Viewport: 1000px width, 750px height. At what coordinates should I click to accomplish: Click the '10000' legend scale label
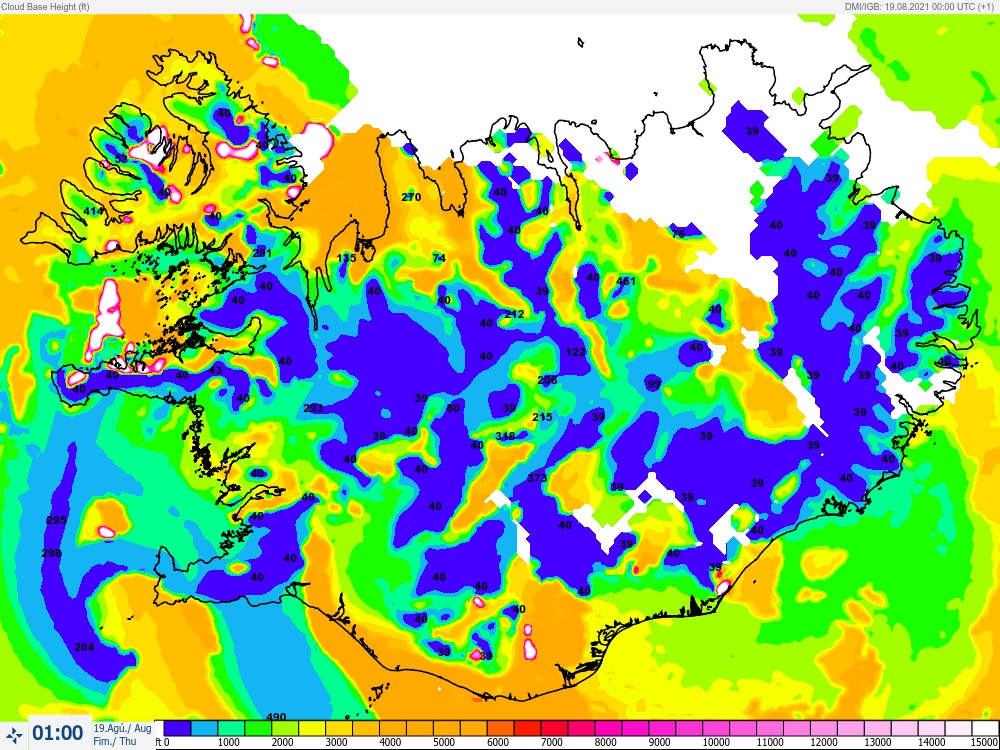coord(716,743)
